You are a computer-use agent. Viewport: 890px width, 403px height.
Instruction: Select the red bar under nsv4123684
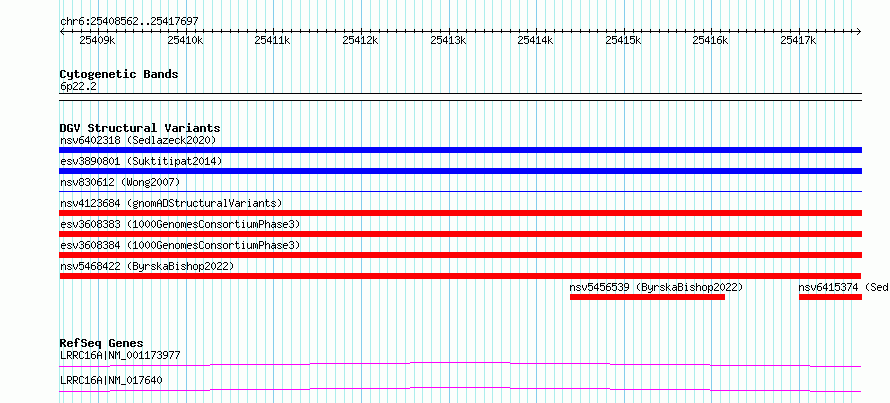460,213
